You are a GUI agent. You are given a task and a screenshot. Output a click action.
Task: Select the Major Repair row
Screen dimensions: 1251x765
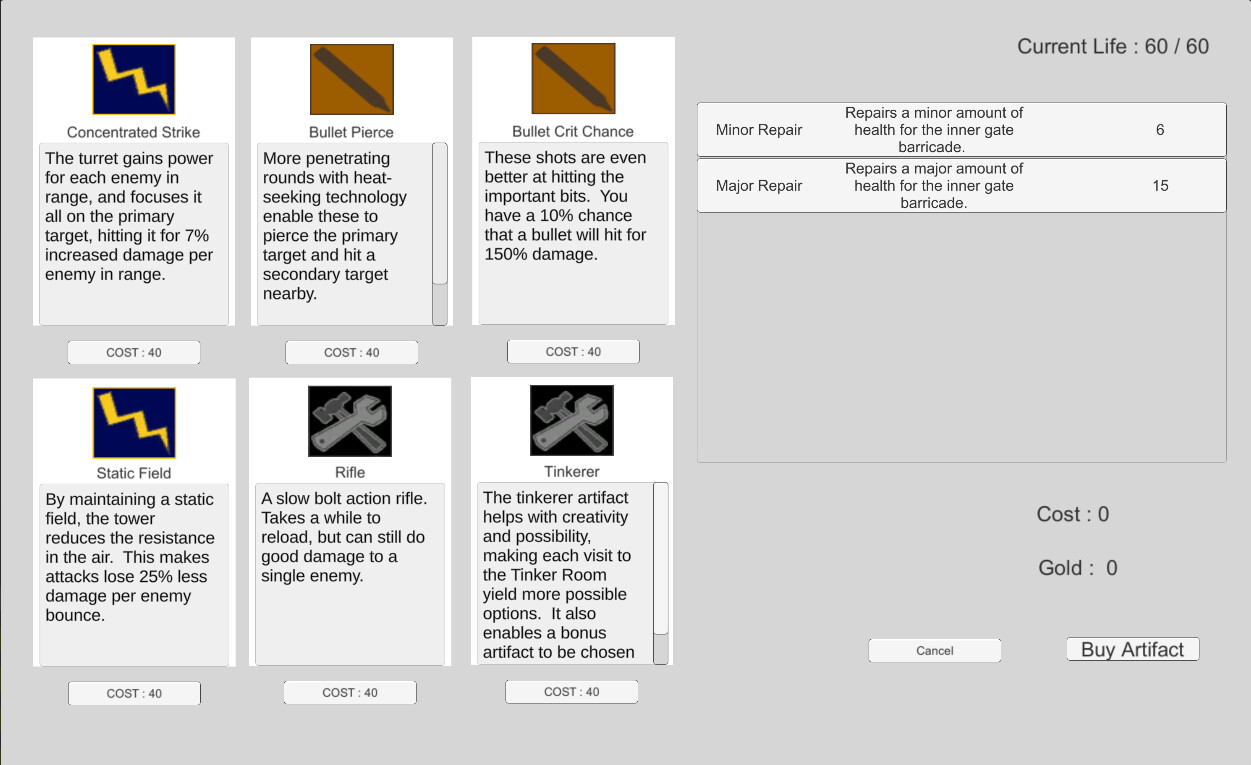[x=961, y=186]
